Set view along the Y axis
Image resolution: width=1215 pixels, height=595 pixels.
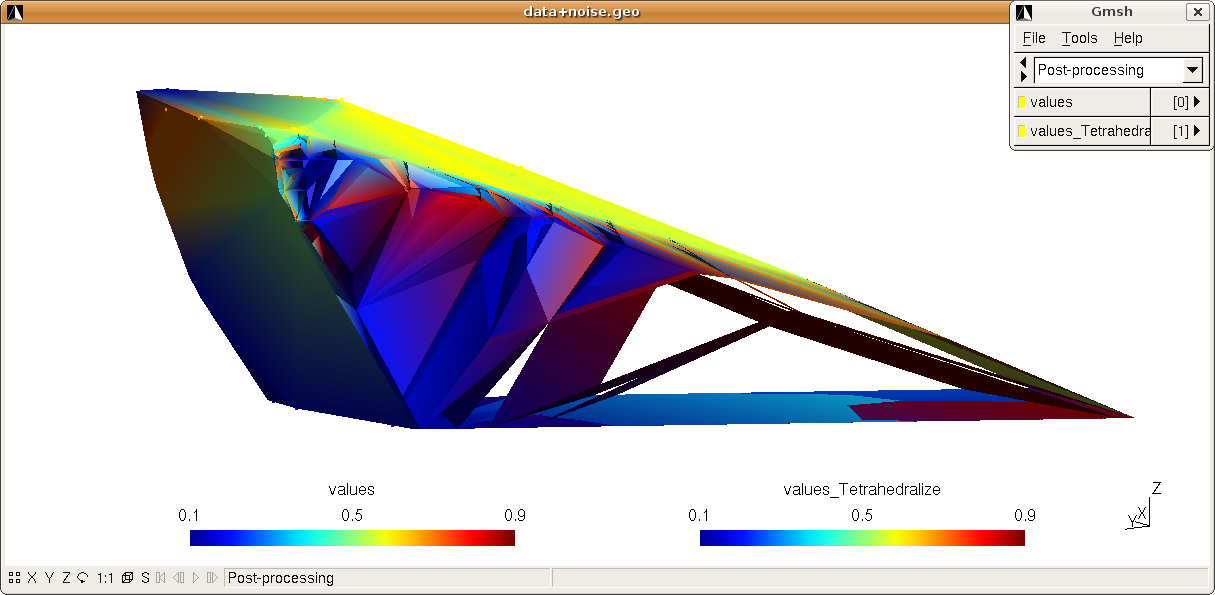pyautogui.click(x=49, y=578)
